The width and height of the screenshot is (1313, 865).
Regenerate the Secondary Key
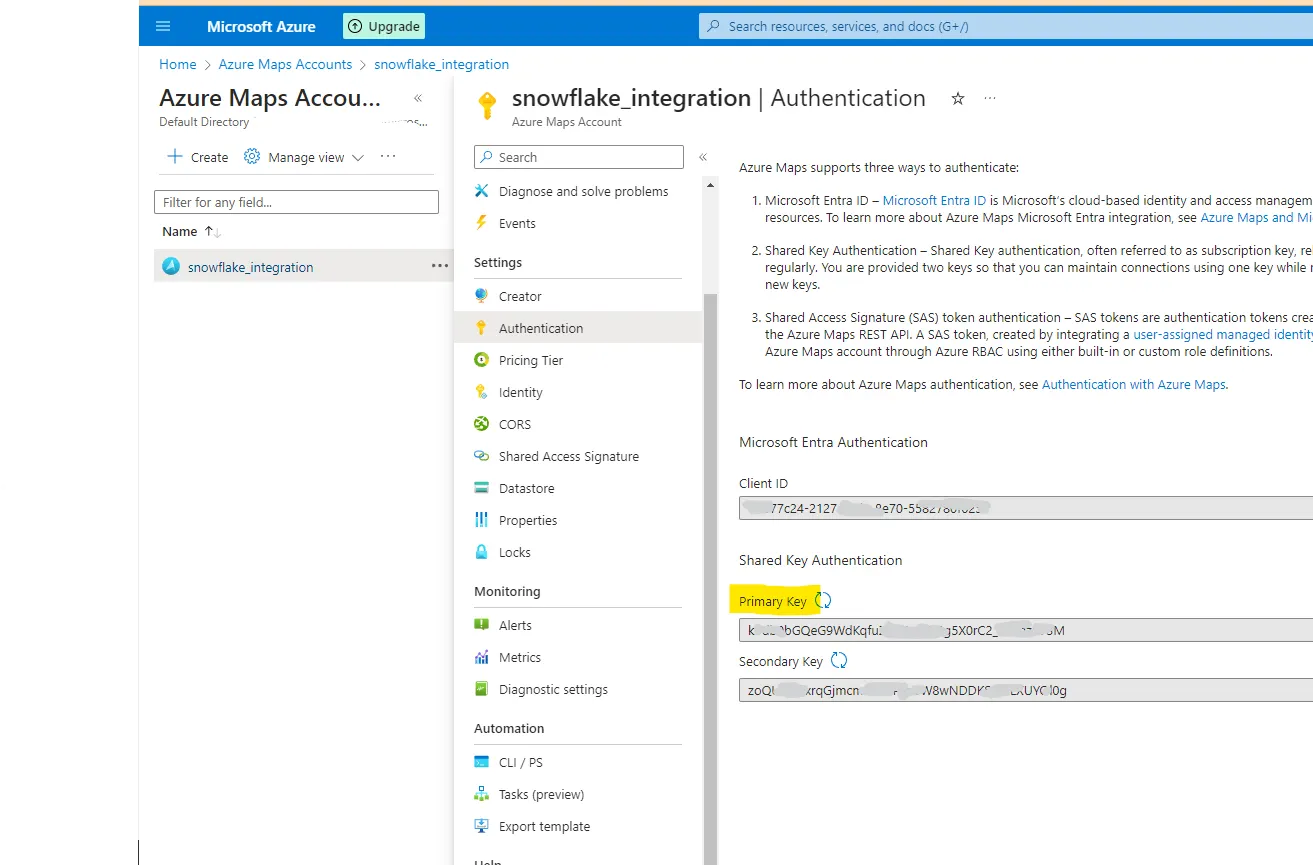[838, 660]
